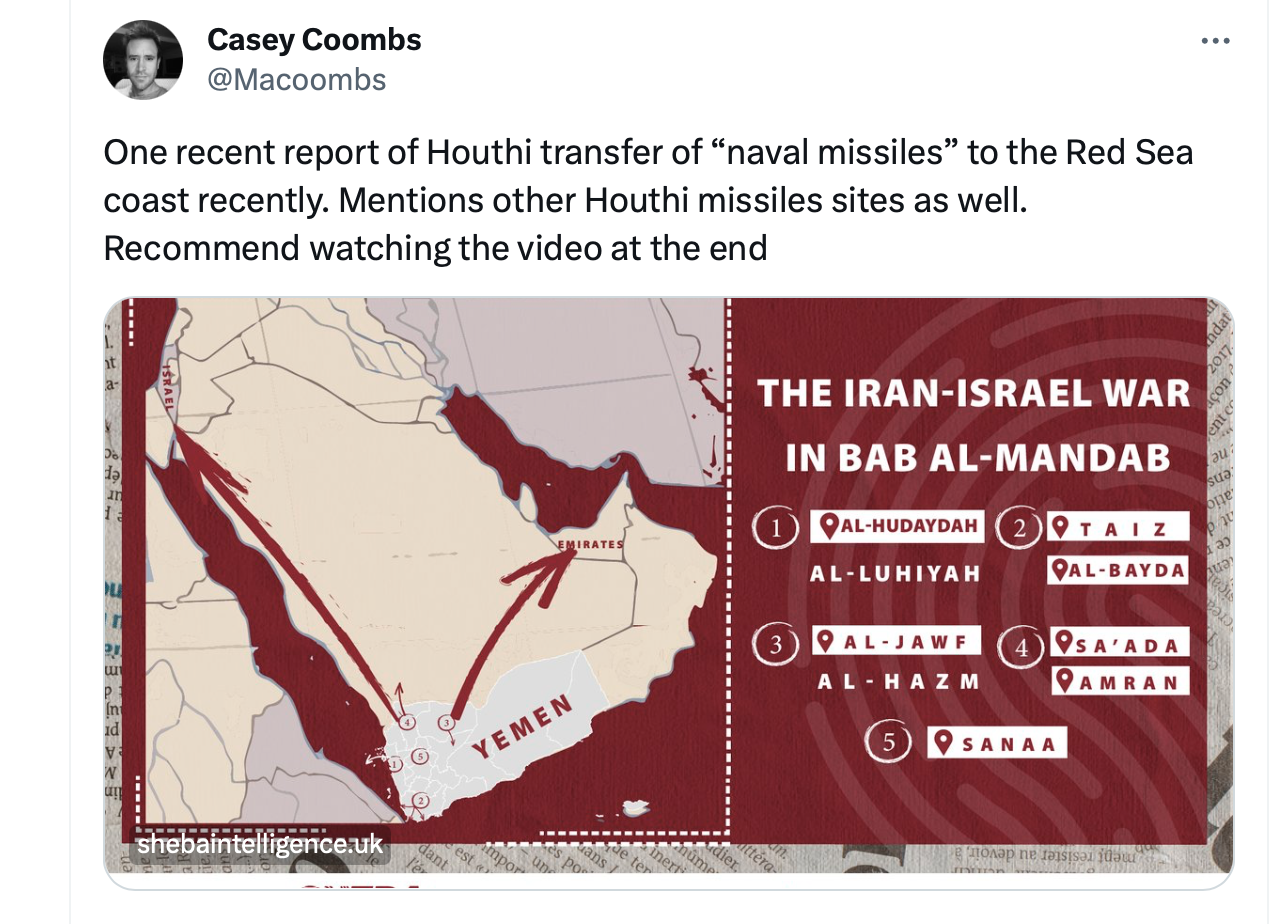Click circled number 1 beside Al-Hudaydah
The height and width of the screenshot is (924, 1288).
point(775,529)
